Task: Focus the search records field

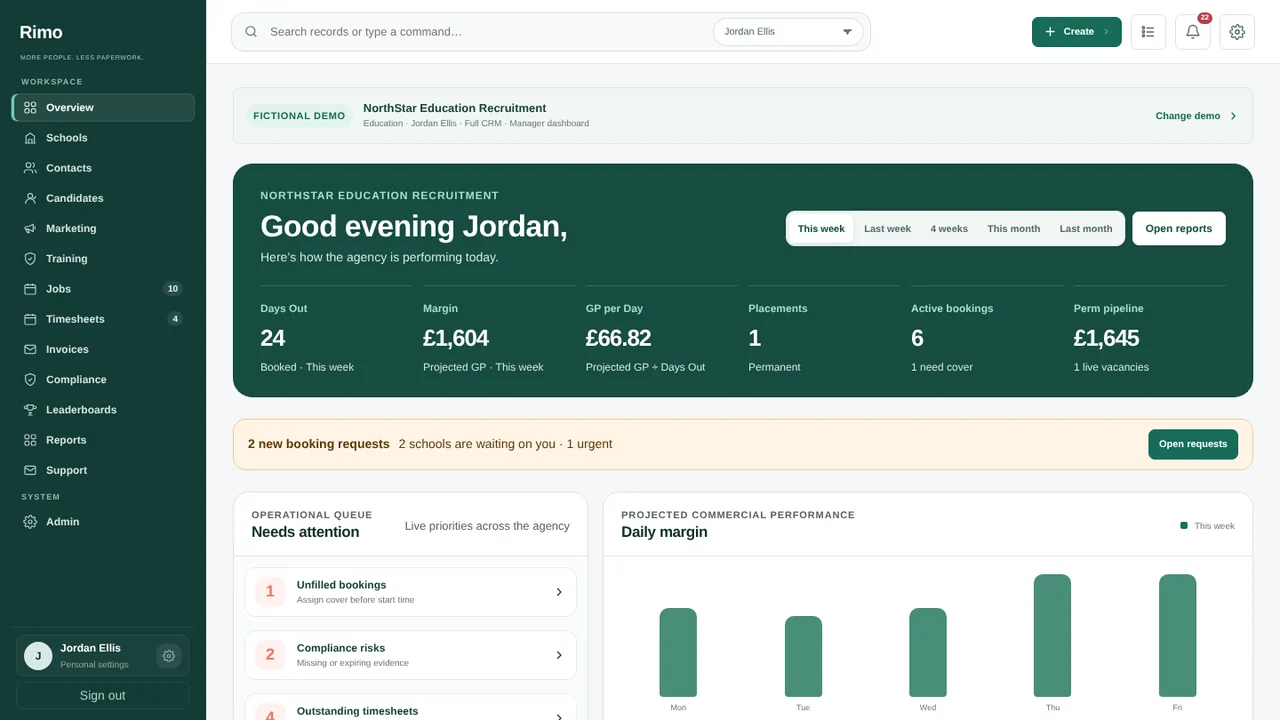Action: pos(485,32)
